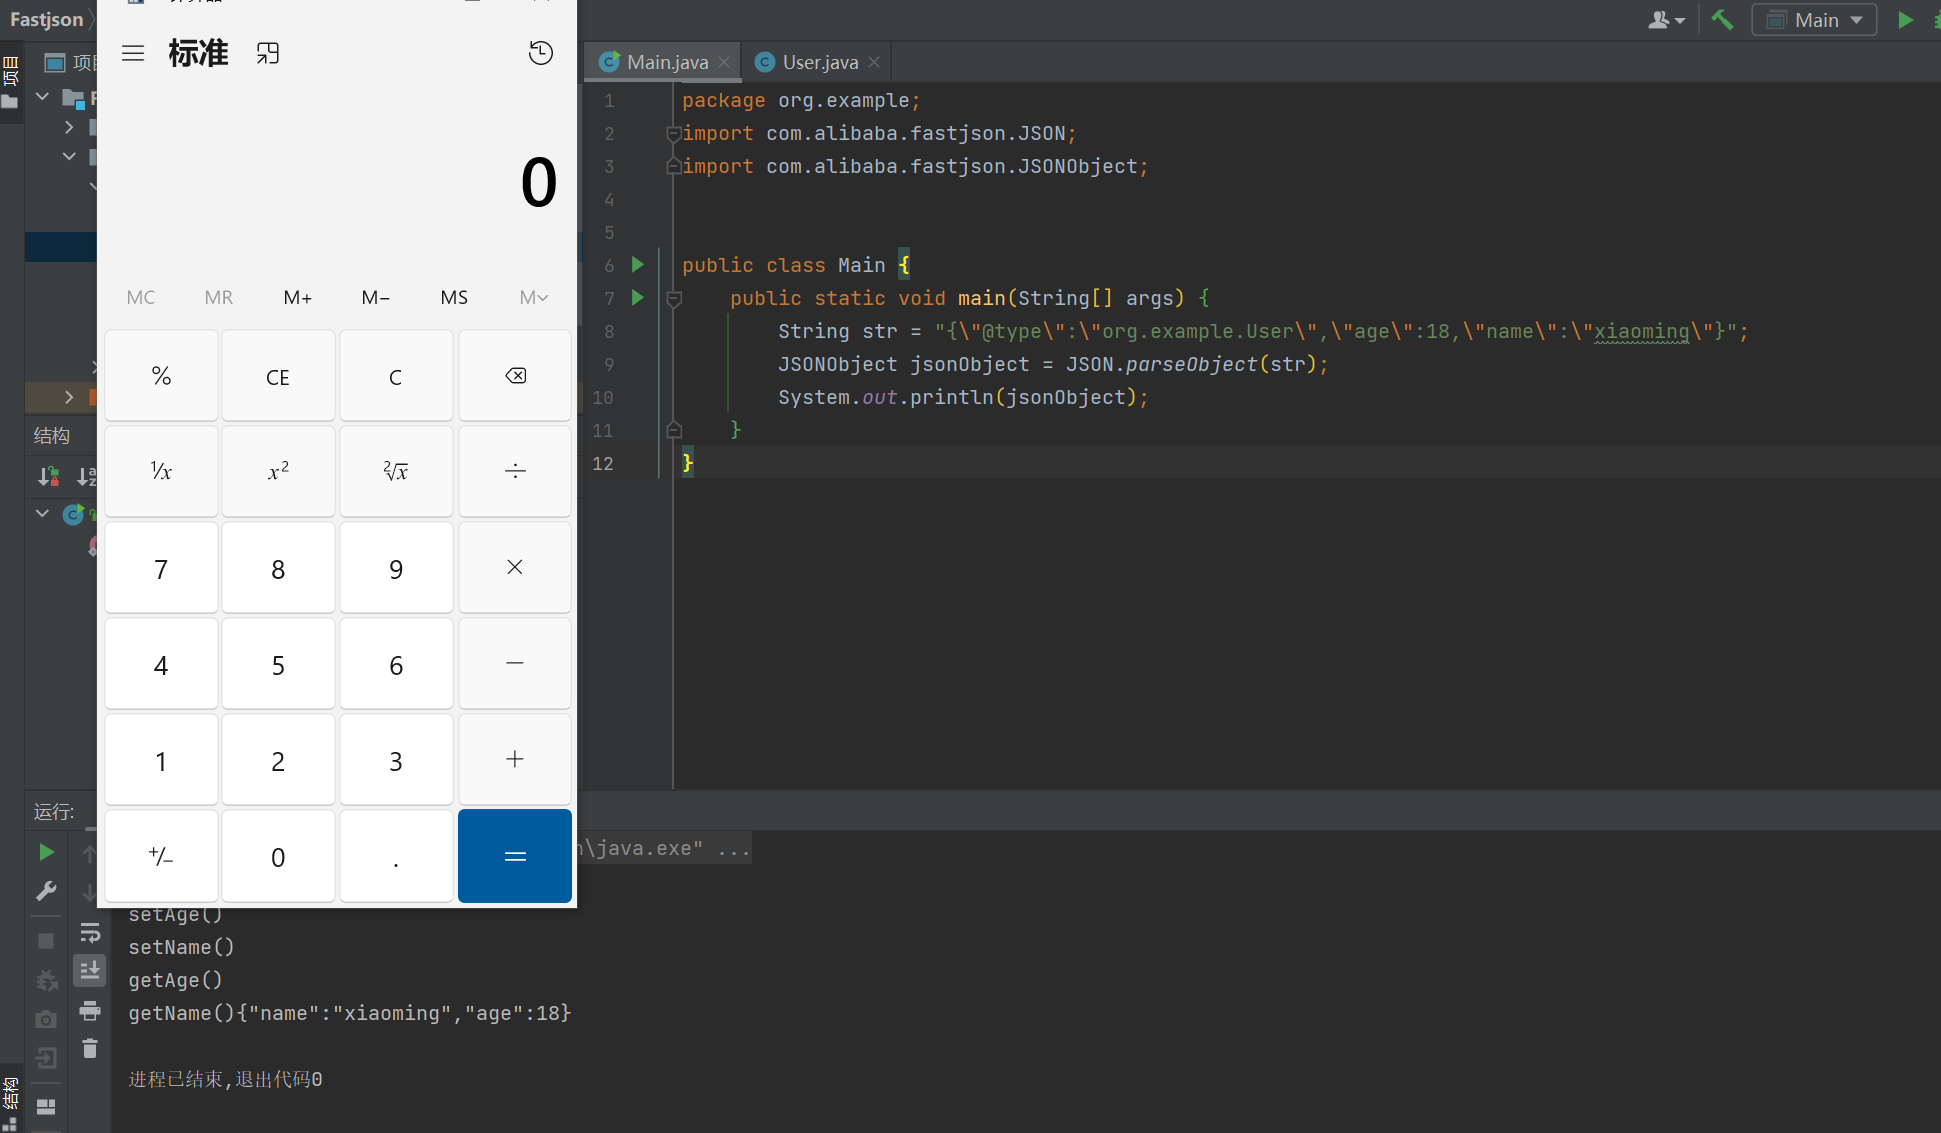Click the run gutter arrow beside main method
Screen dimensions: 1941x1133
638,298
